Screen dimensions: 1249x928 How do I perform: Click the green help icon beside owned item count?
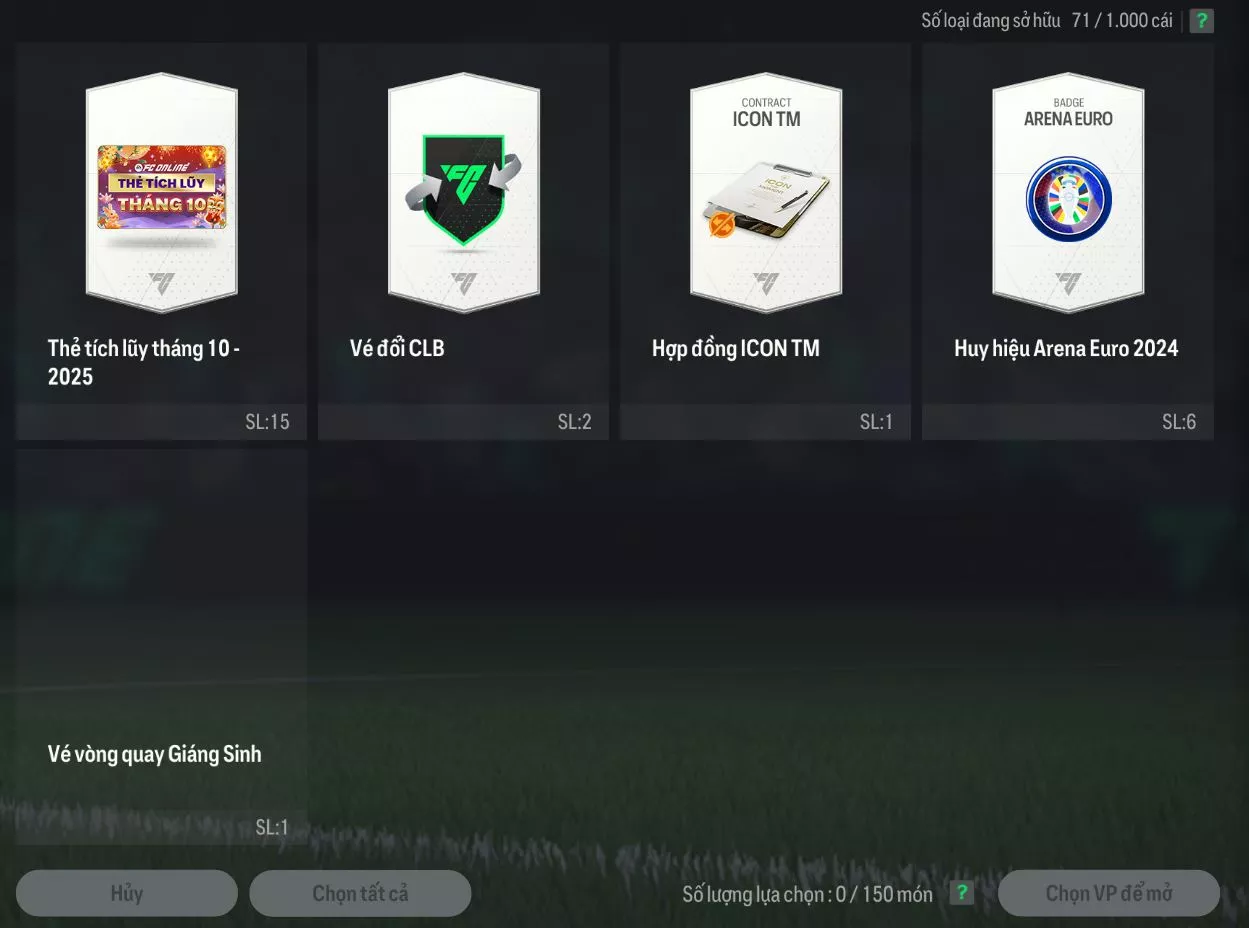[1201, 20]
